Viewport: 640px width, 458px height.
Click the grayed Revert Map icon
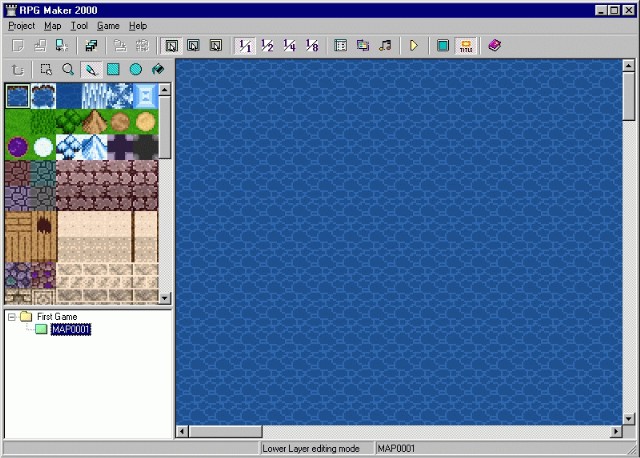click(x=142, y=45)
